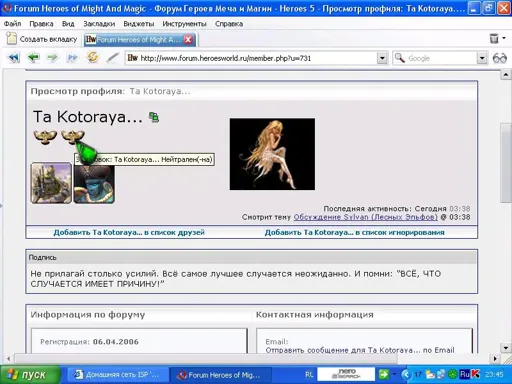Click Добавить Ta Kotoraya в список игнорирования

(354, 232)
